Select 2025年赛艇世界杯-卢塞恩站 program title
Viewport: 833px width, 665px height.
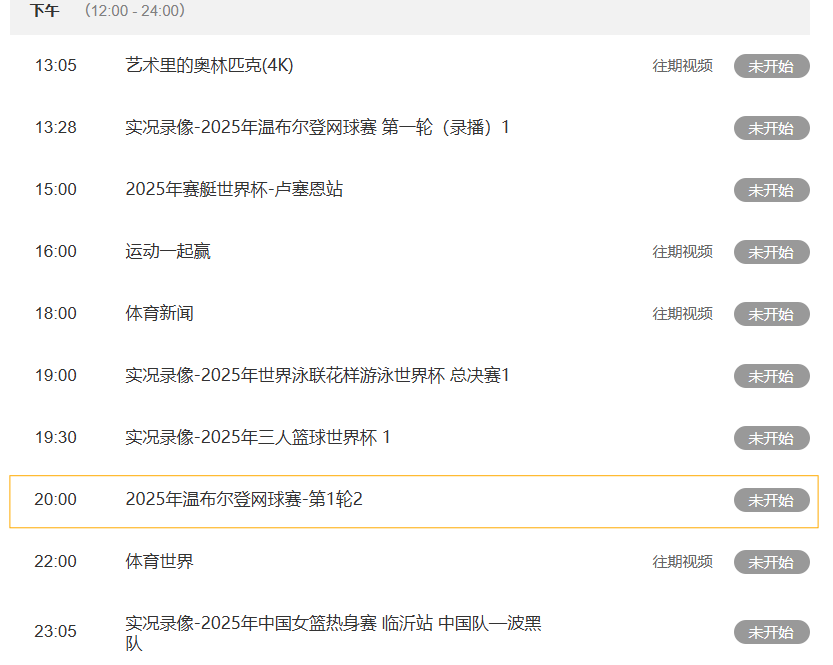coord(234,189)
